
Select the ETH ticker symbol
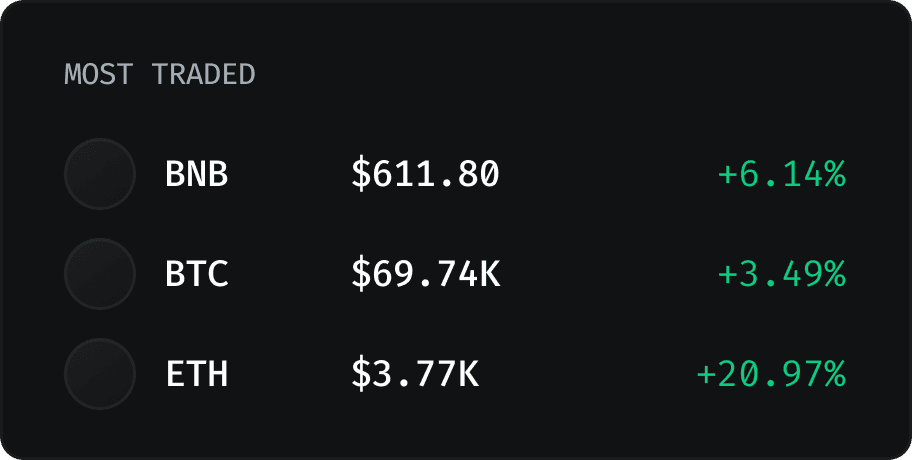[x=197, y=375]
